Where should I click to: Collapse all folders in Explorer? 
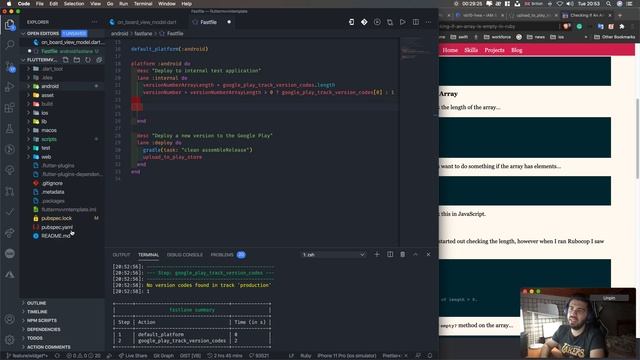click(x=99, y=60)
